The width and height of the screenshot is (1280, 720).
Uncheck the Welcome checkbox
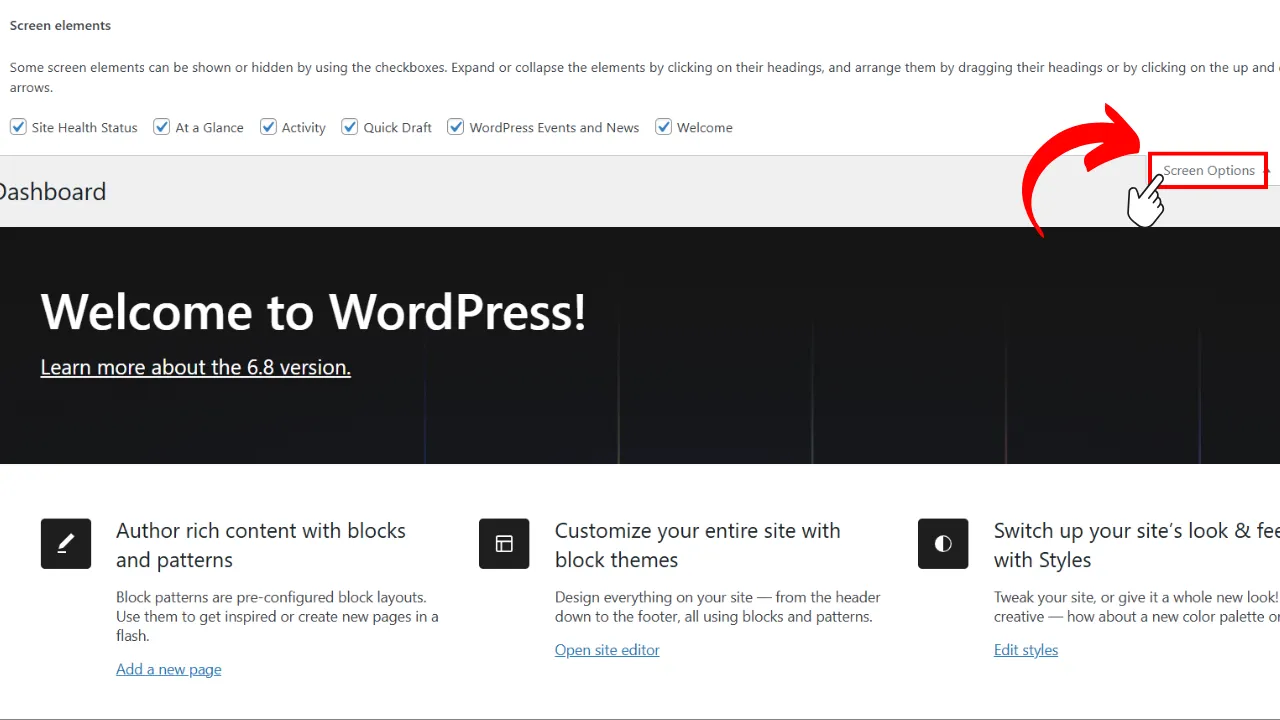pyautogui.click(x=663, y=127)
